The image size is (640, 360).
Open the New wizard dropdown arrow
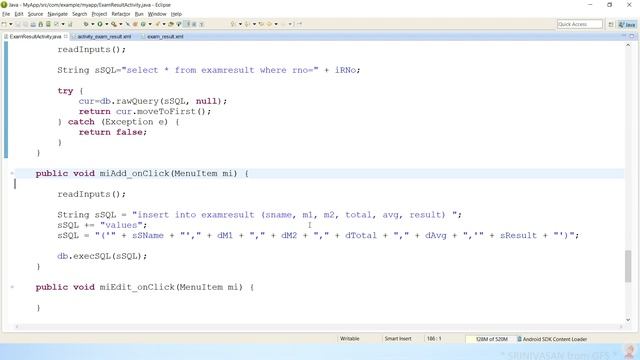point(11,24)
